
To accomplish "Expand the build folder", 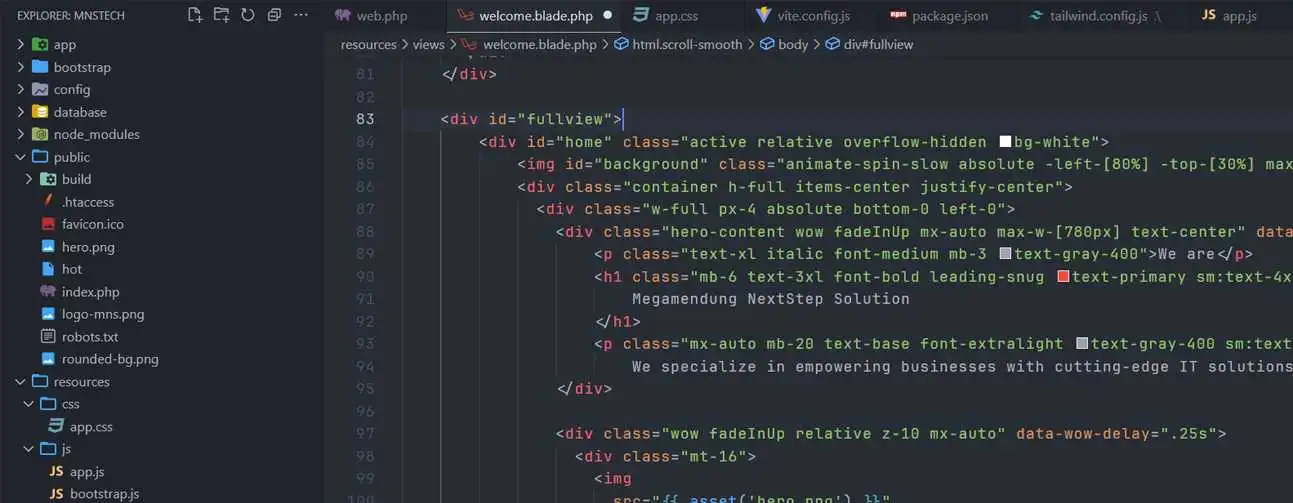I will (x=76, y=179).
